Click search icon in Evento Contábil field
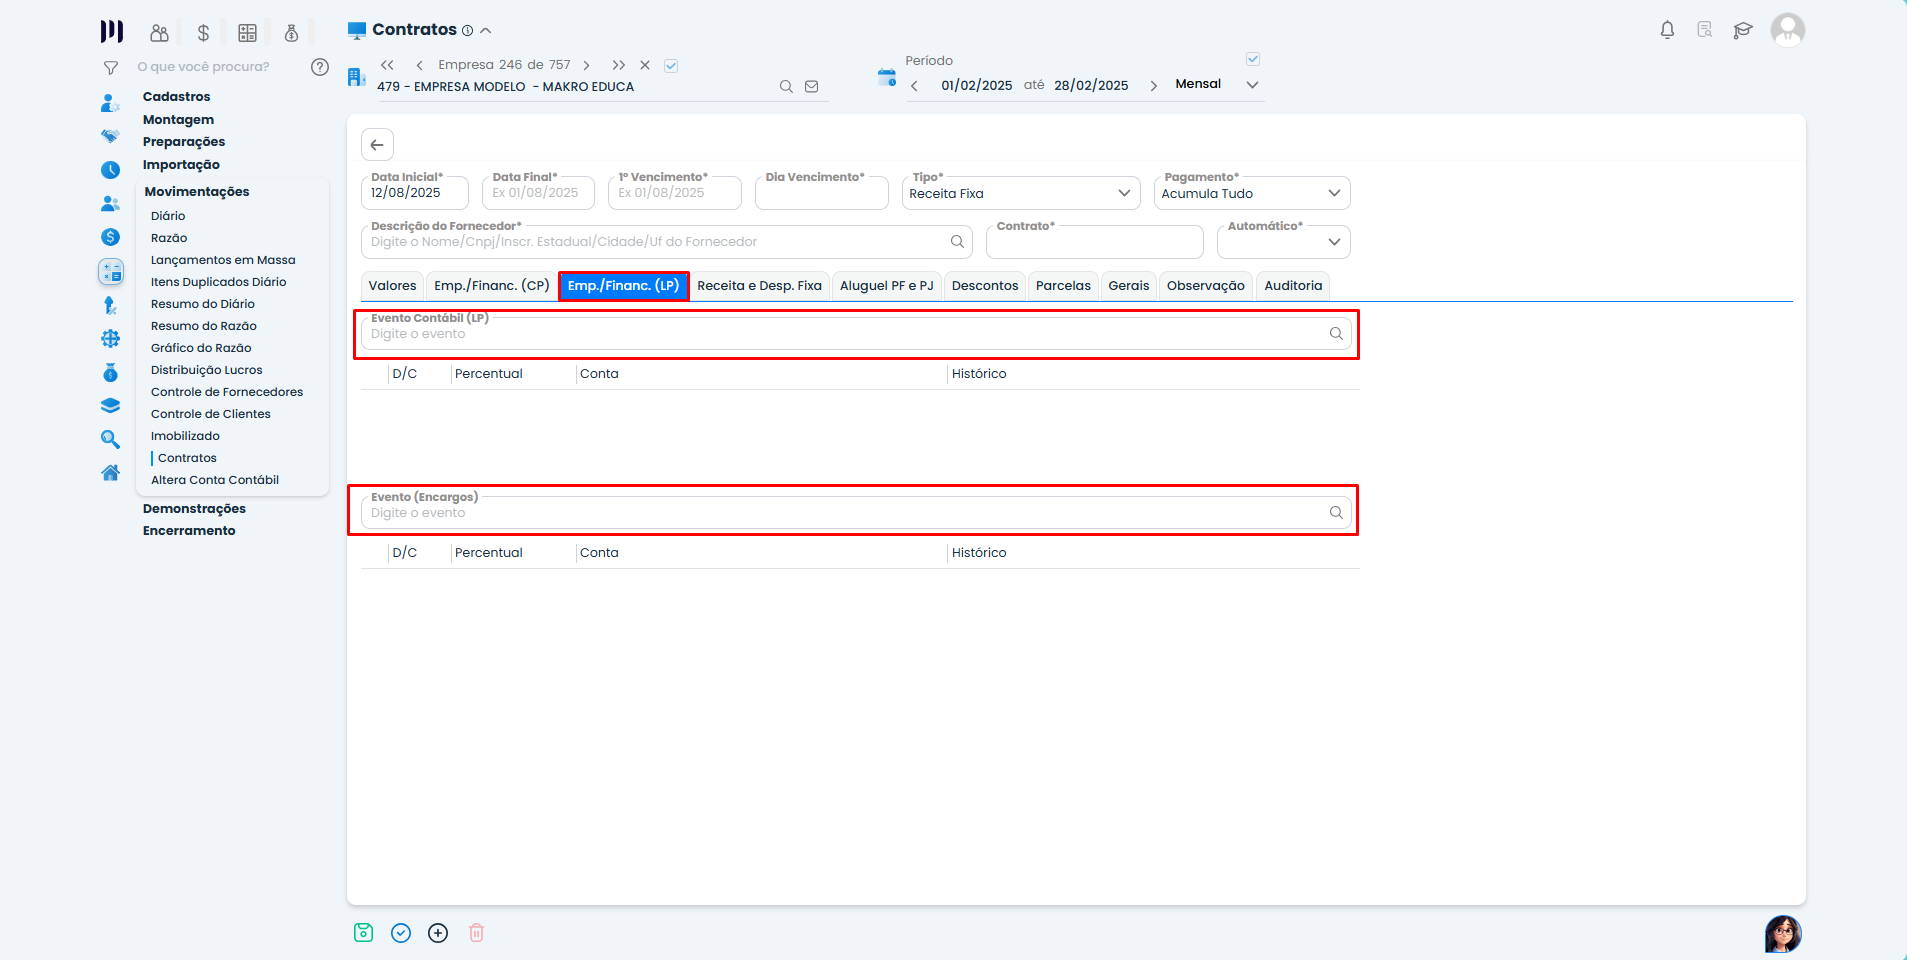Image resolution: width=1907 pixels, height=960 pixels. (x=1336, y=334)
